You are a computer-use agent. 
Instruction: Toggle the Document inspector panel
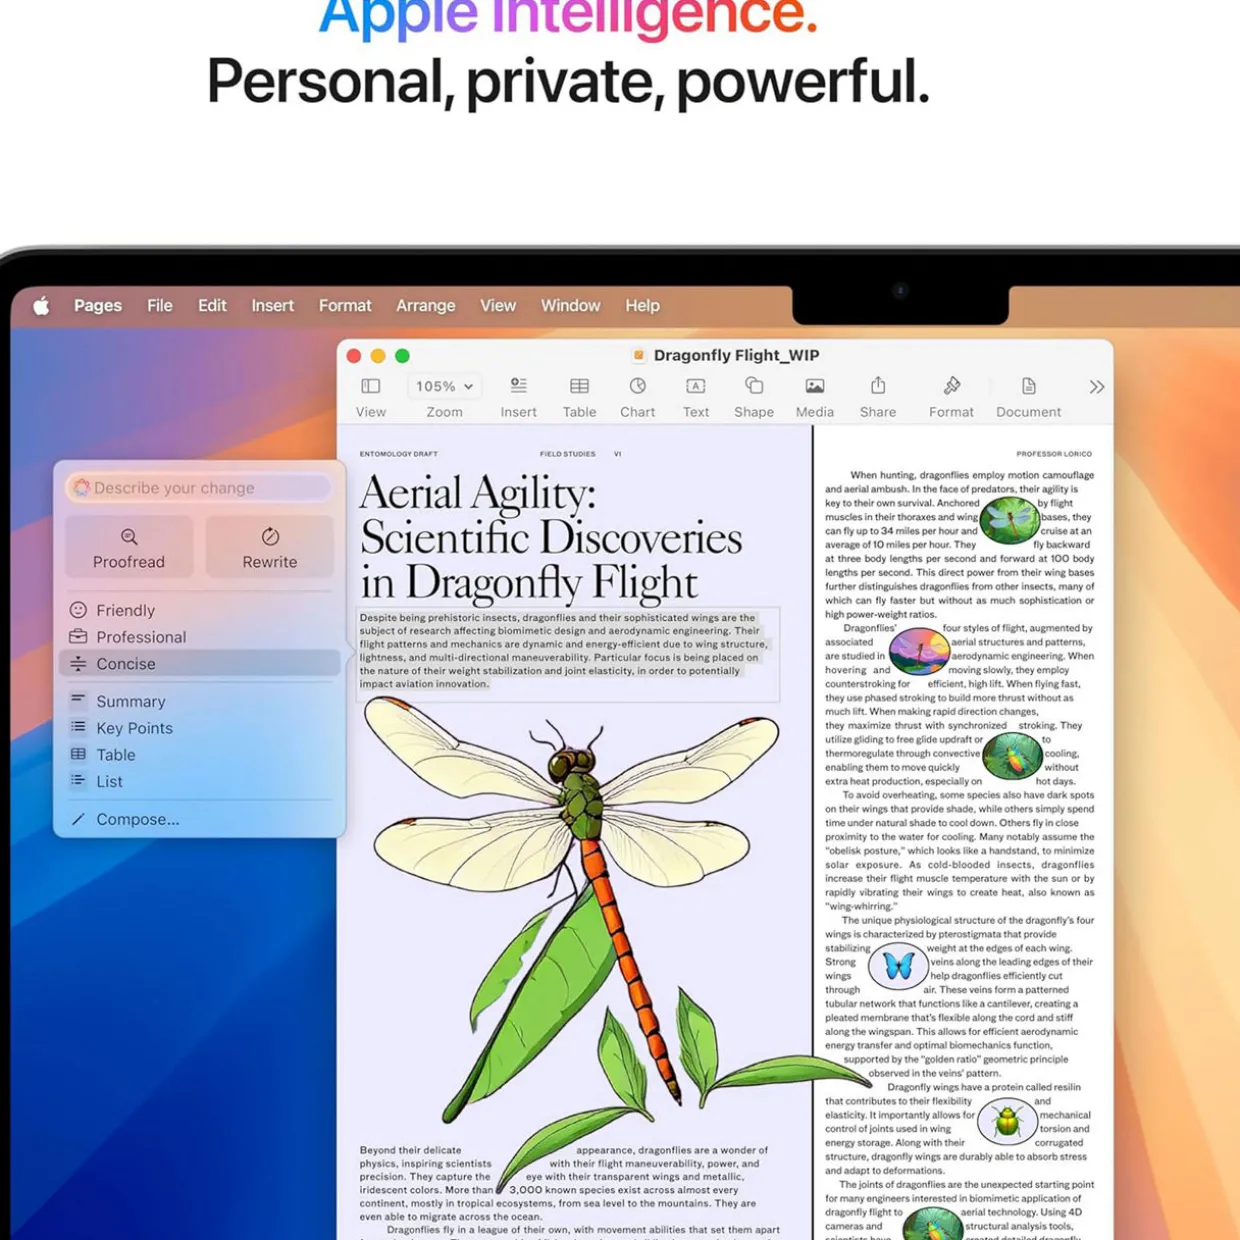[1028, 387]
